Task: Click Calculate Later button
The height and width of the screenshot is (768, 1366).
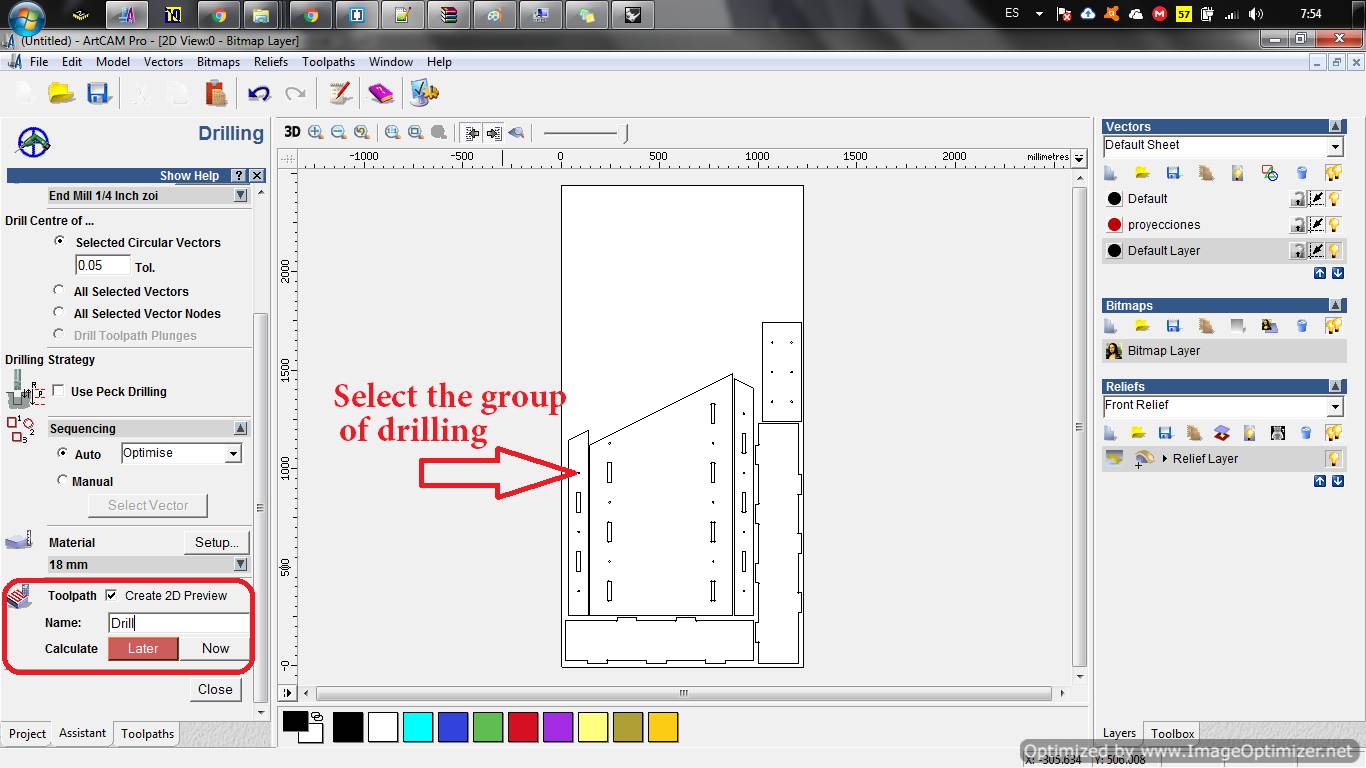Action: coord(143,648)
